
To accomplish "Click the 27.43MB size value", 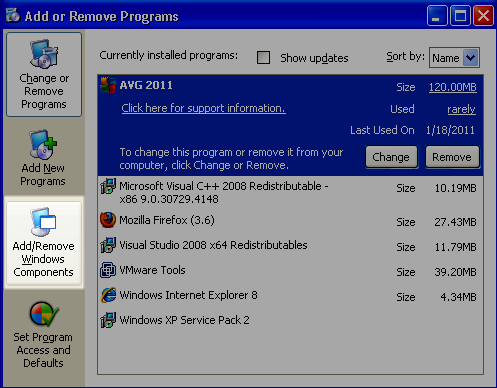I will [x=455, y=222].
